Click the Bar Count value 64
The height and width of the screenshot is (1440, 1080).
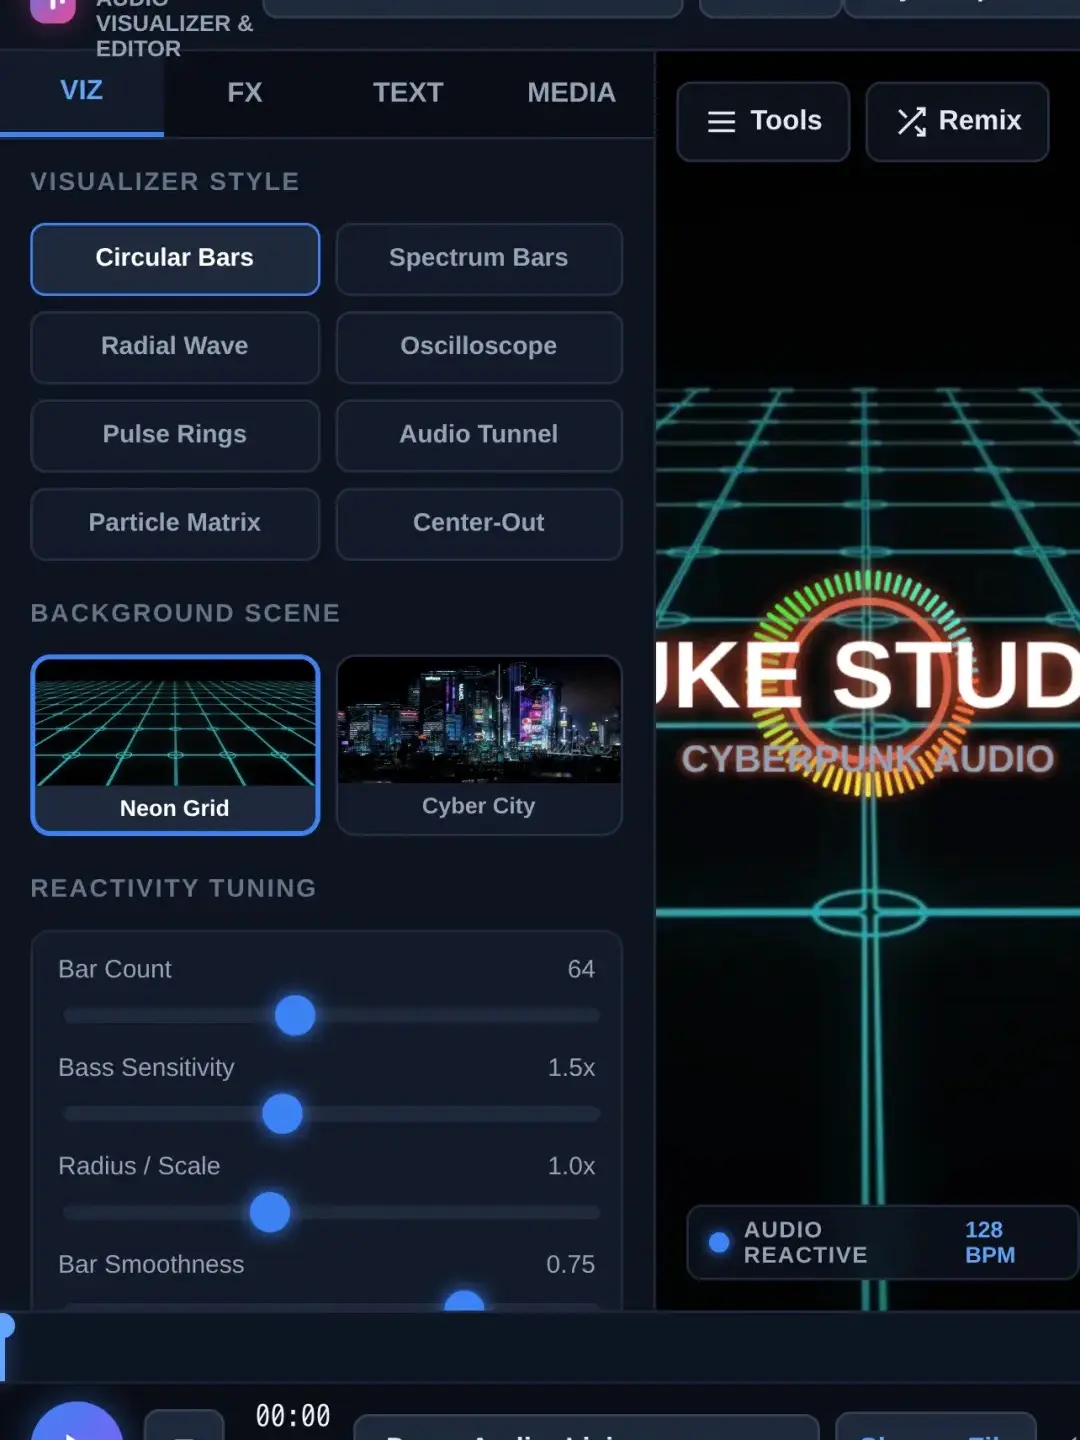(x=581, y=969)
